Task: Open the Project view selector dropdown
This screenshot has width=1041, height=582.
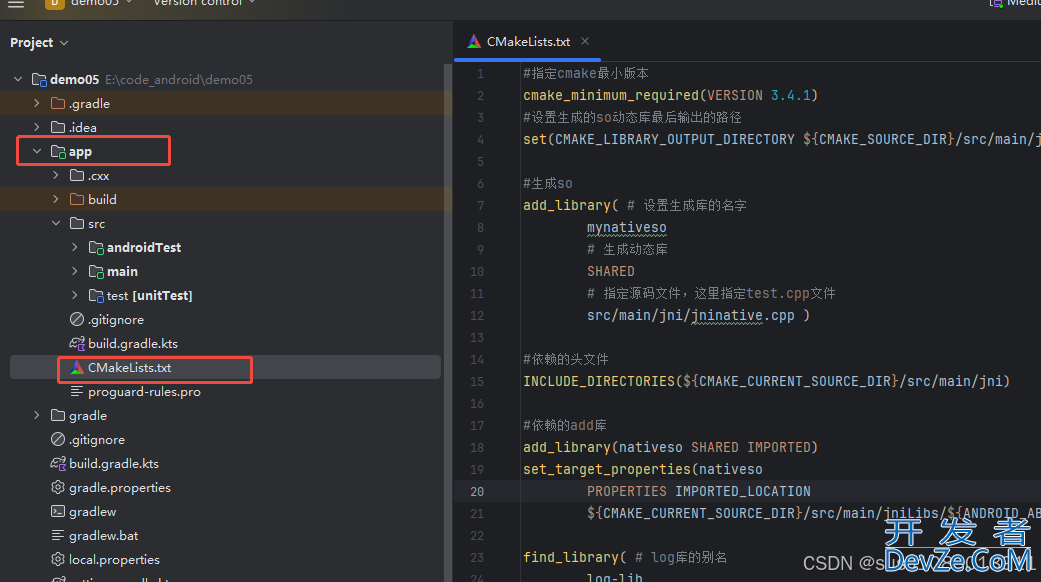Action: (39, 42)
